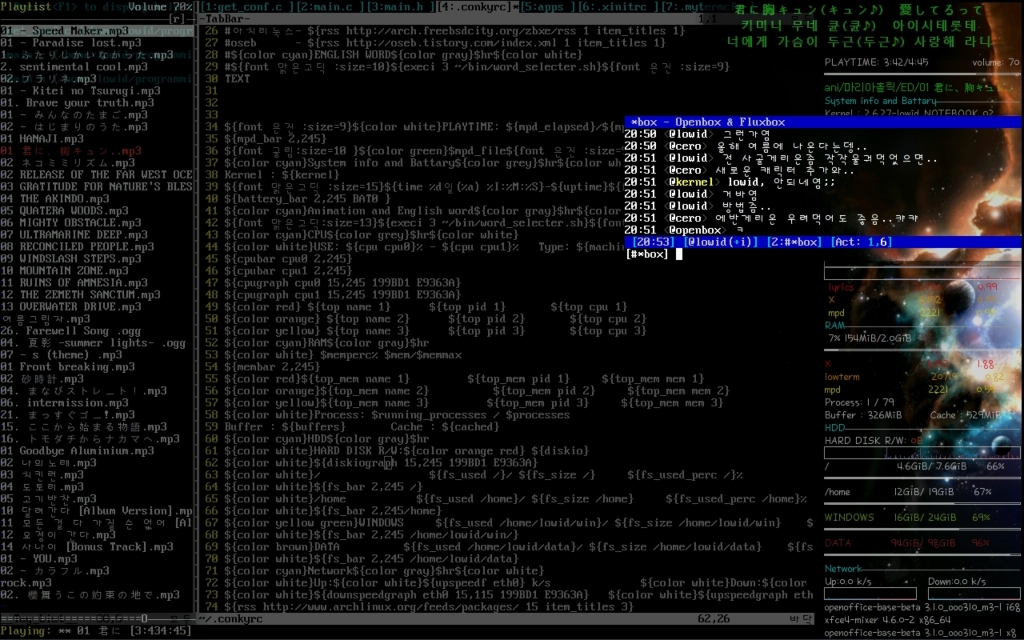This screenshot has width=1024, height=640.
Task: Switch to the 1:get_conf.c tab
Action: [245, 7]
